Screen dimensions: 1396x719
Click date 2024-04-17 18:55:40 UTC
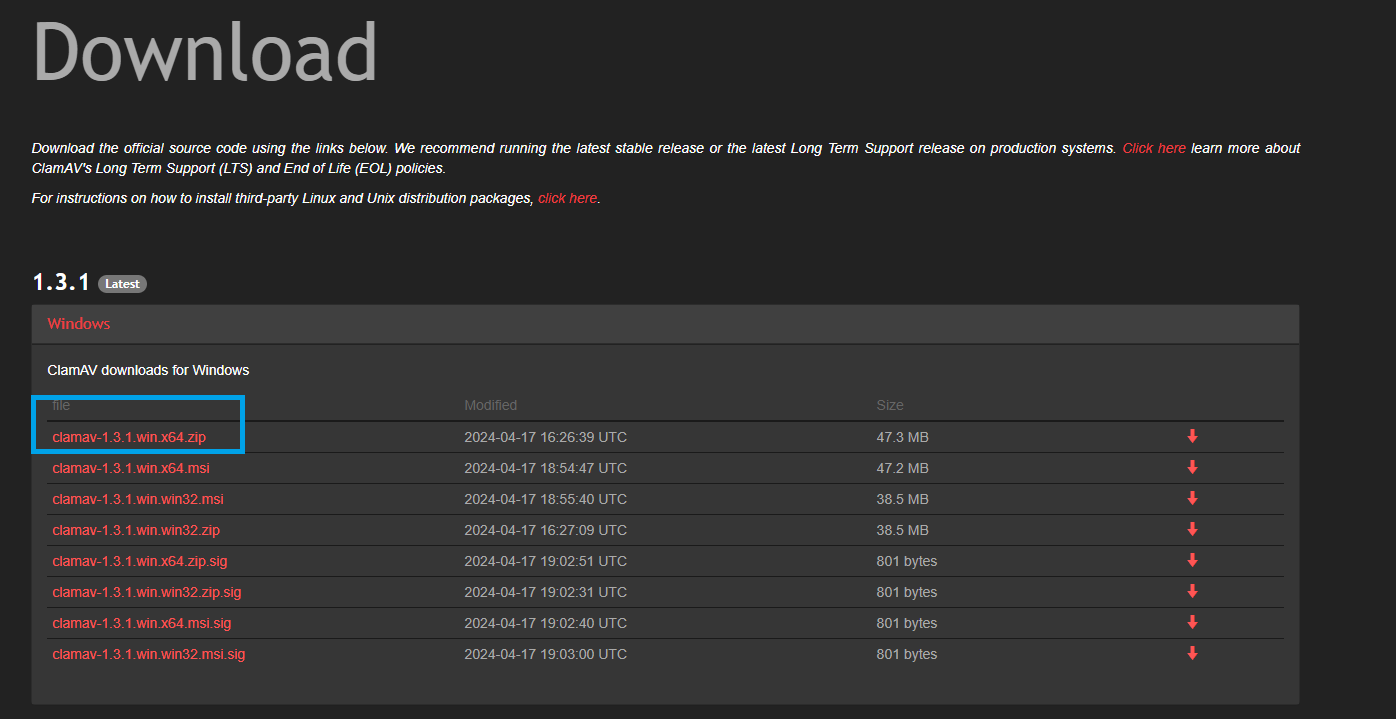point(545,499)
